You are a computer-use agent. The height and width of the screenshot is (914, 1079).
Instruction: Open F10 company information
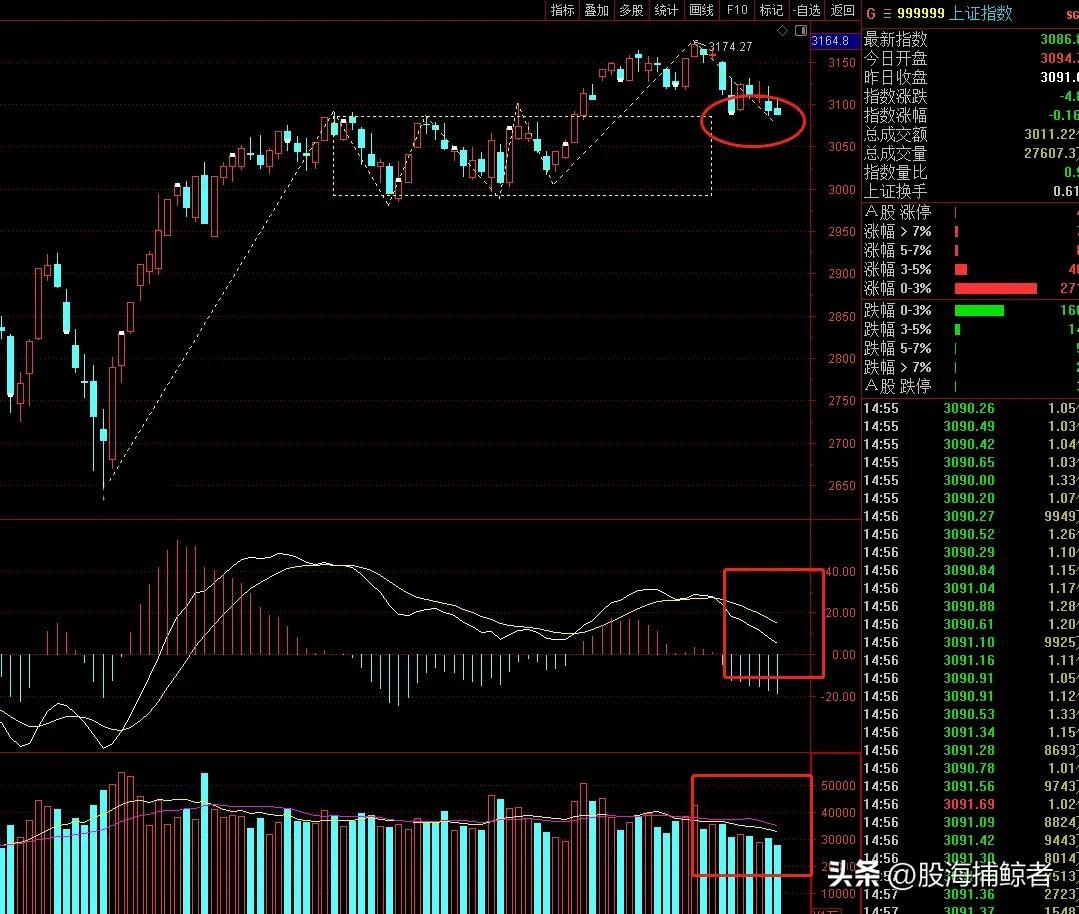[x=737, y=10]
